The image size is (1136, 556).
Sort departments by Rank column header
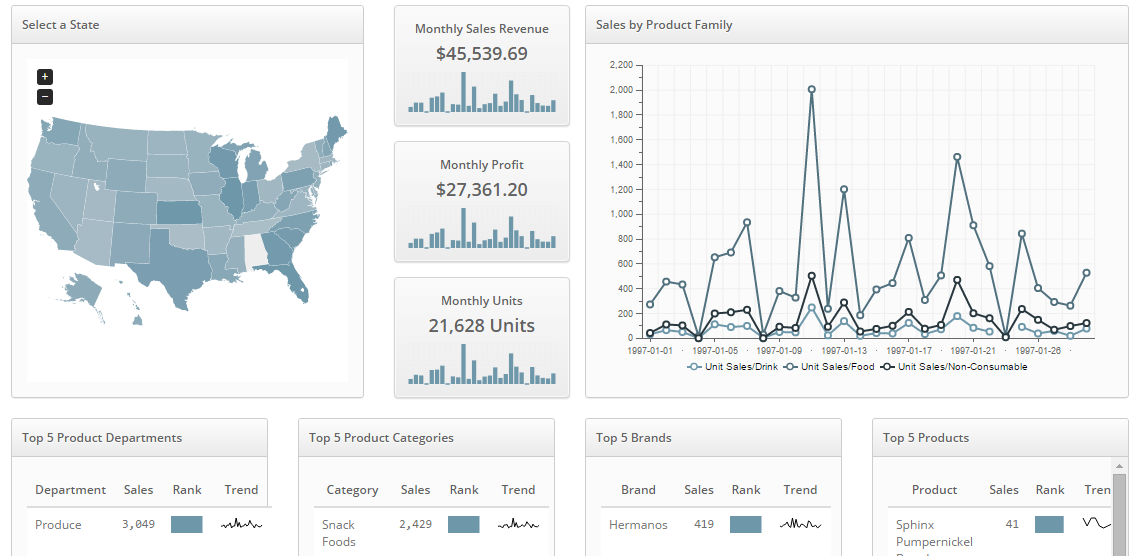coord(187,490)
